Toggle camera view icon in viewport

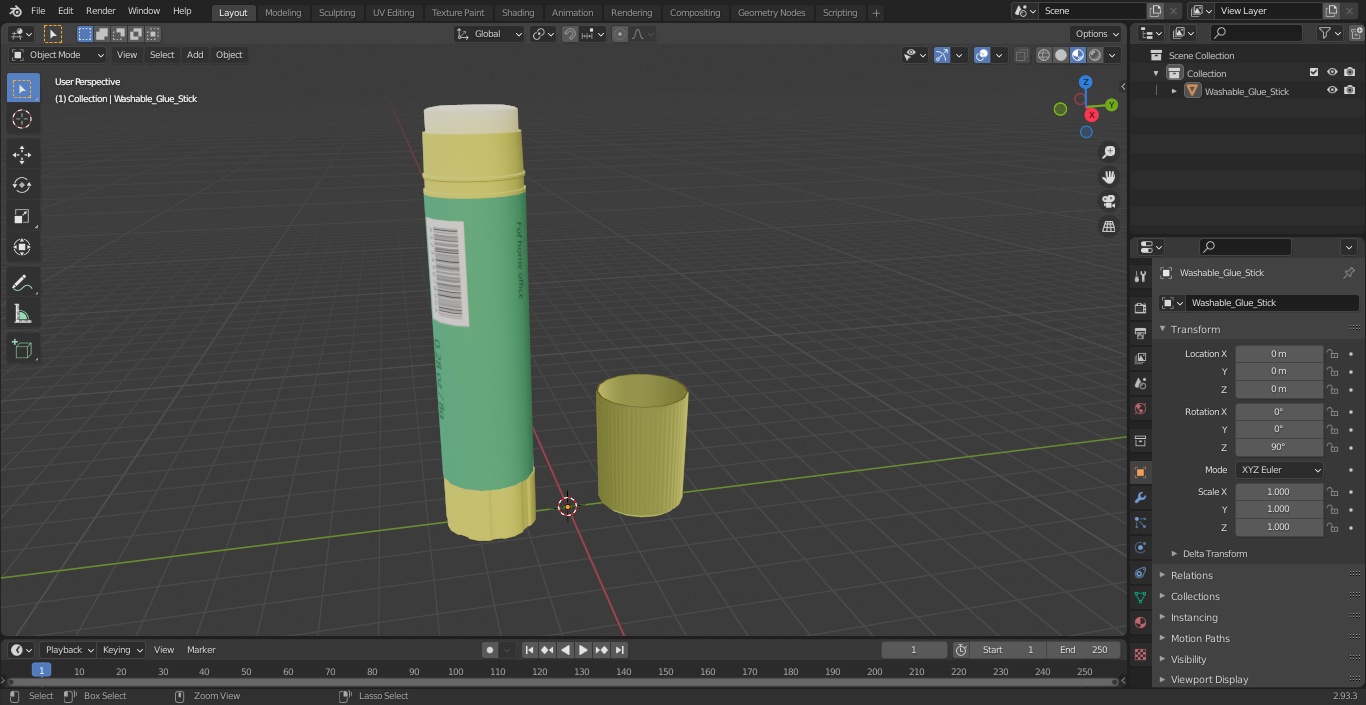point(1108,202)
